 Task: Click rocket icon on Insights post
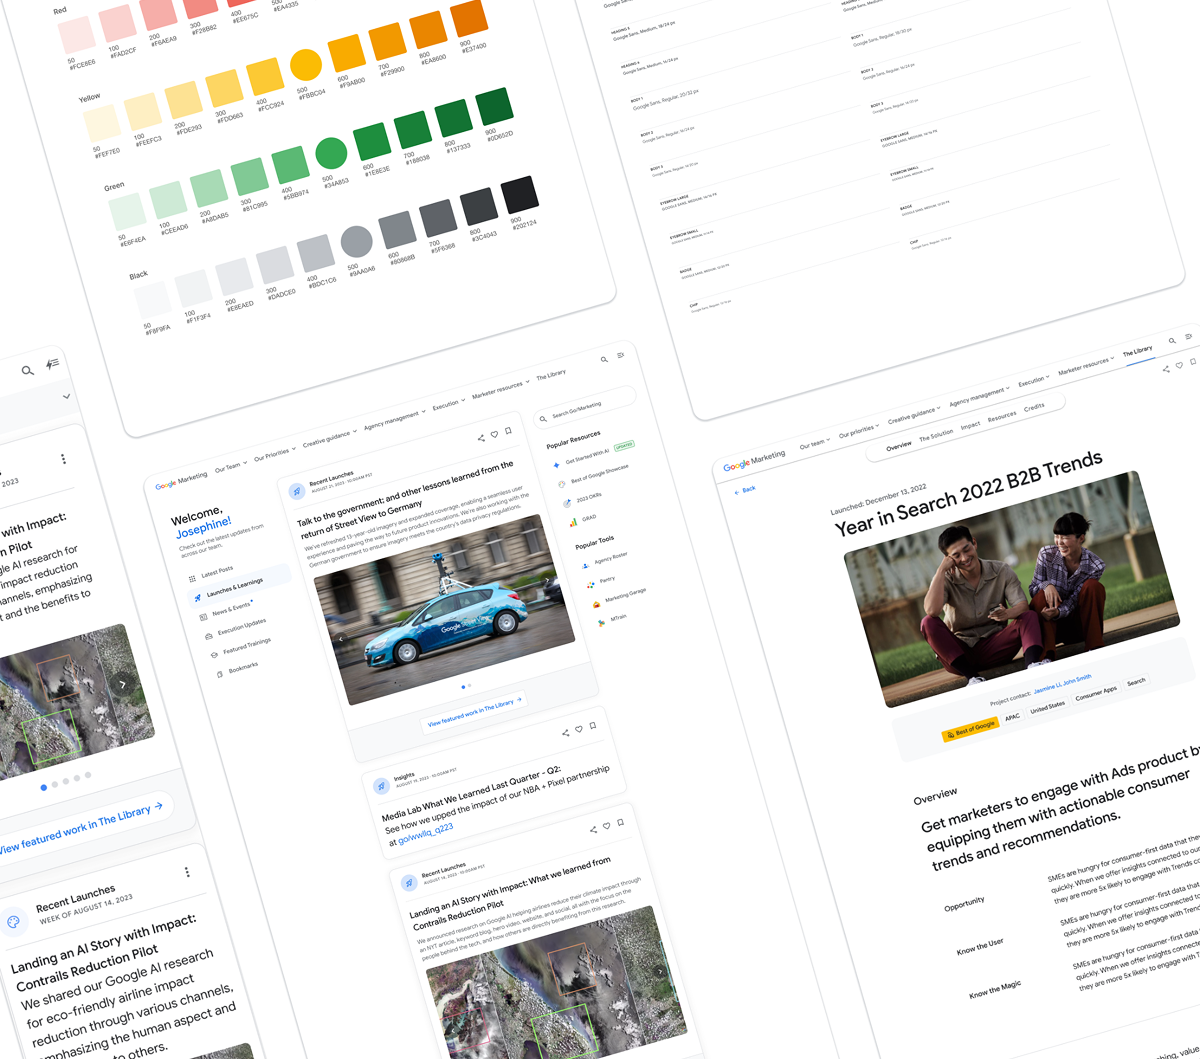381,787
